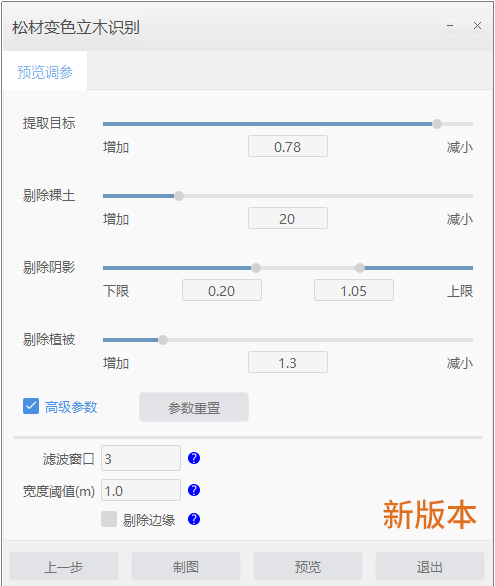Exit using the 退出 button
495x586 pixels.
coord(430,567)
